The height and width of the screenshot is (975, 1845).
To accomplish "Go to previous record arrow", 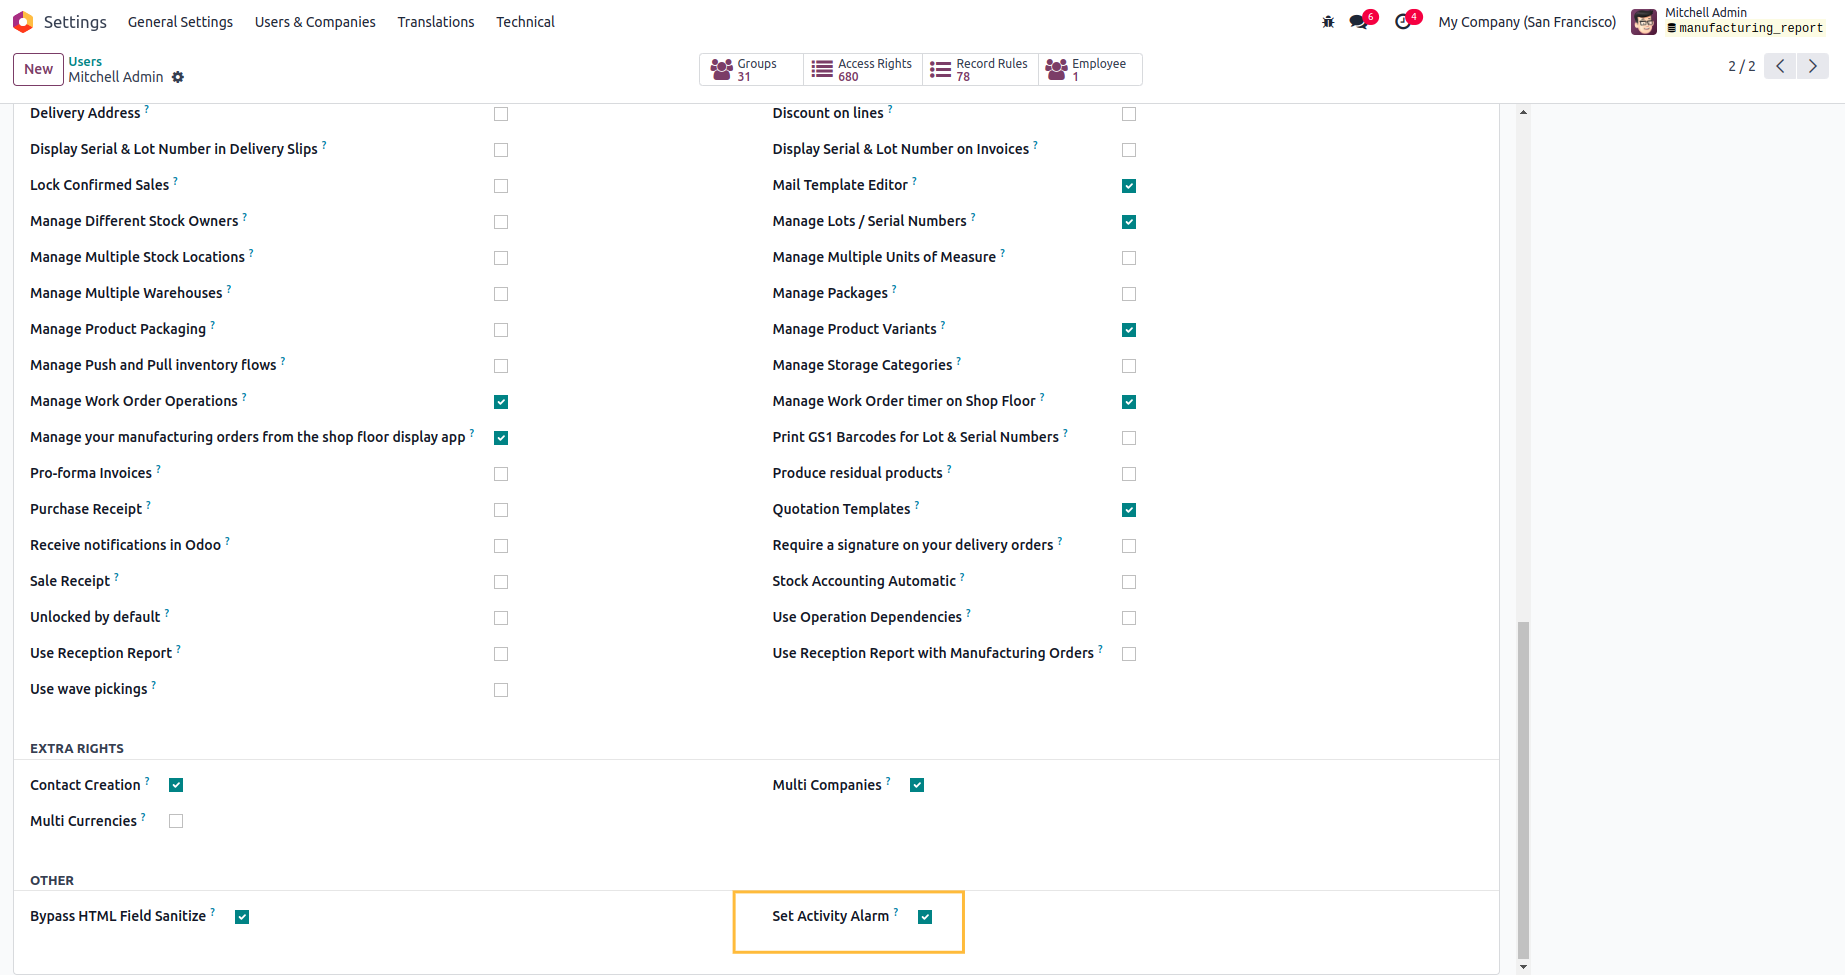I will click(x=1780, y=66).
